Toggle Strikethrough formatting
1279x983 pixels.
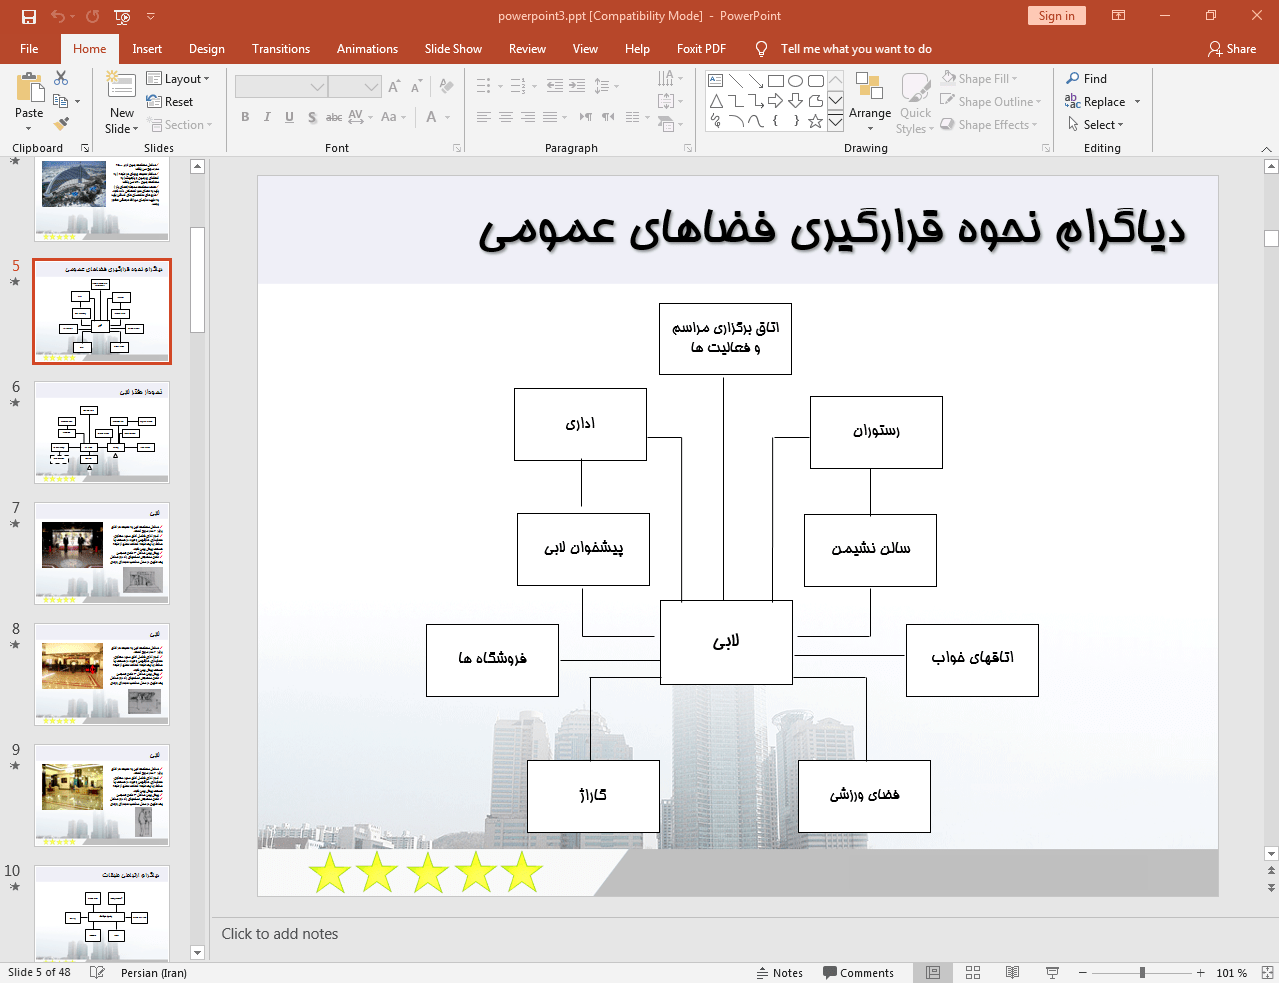coord(334,117)
